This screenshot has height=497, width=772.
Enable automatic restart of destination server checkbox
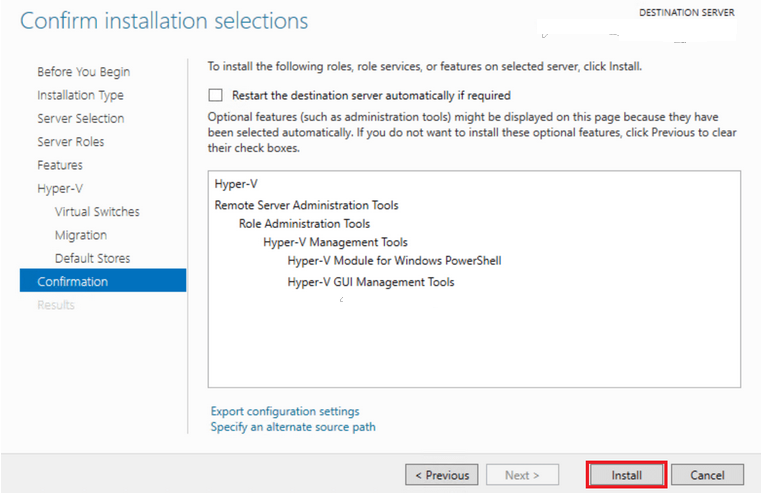coord(215,95)
